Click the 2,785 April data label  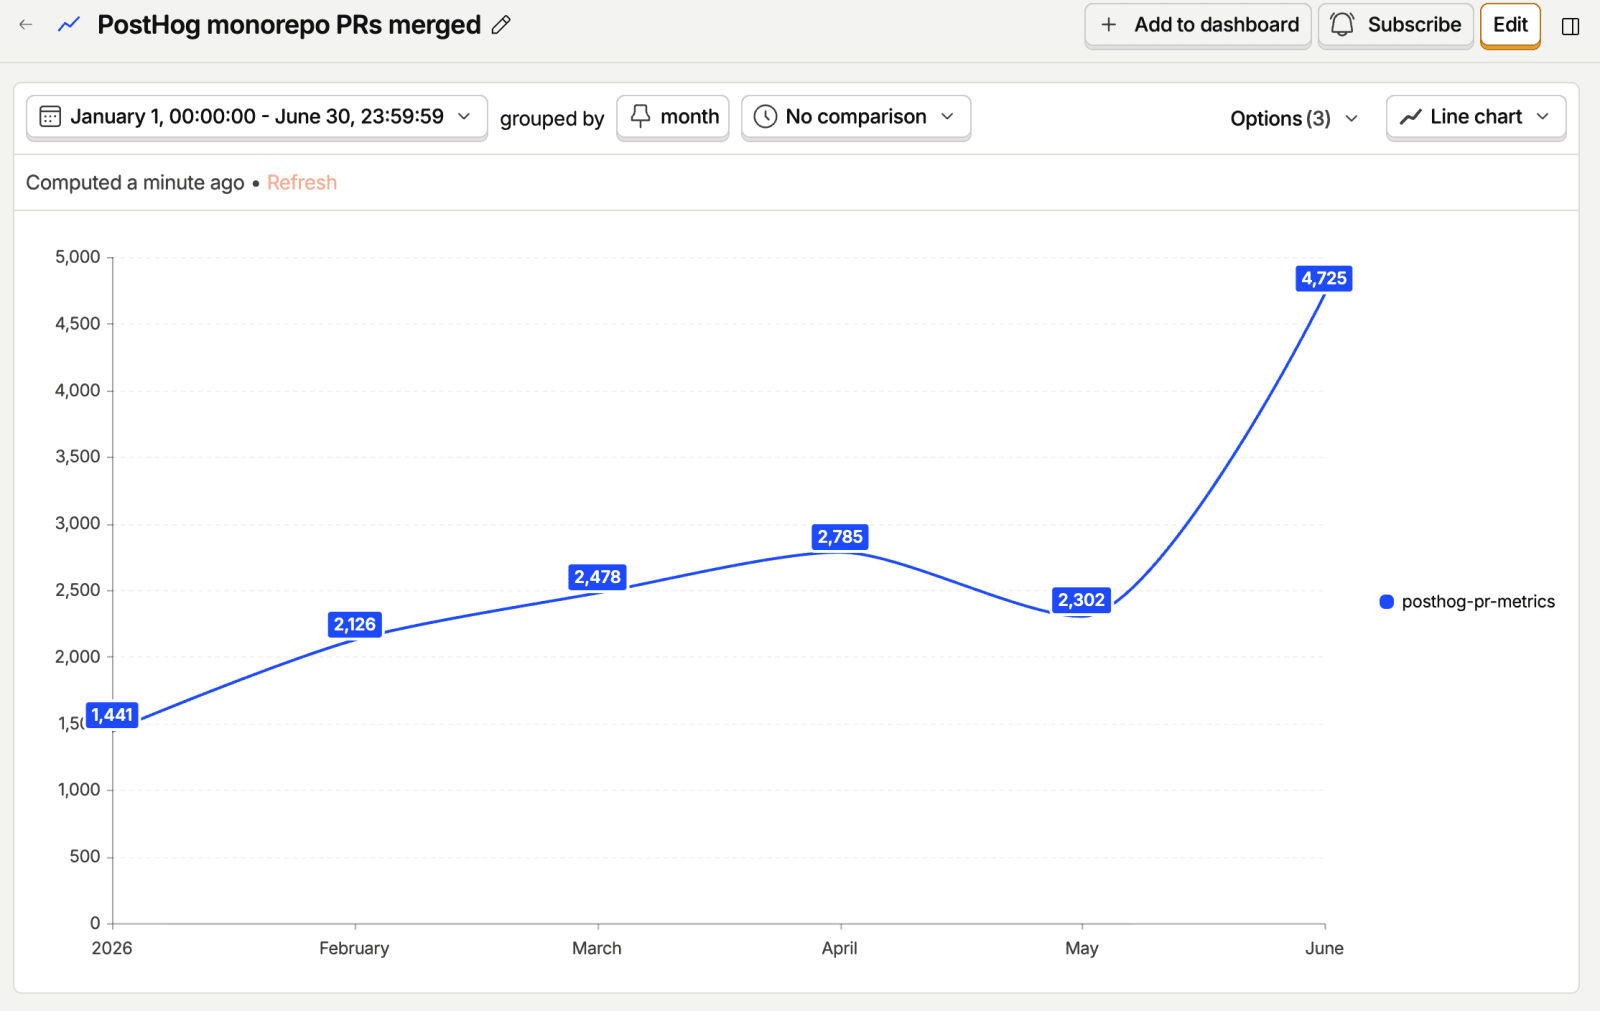tap(840, 537)
